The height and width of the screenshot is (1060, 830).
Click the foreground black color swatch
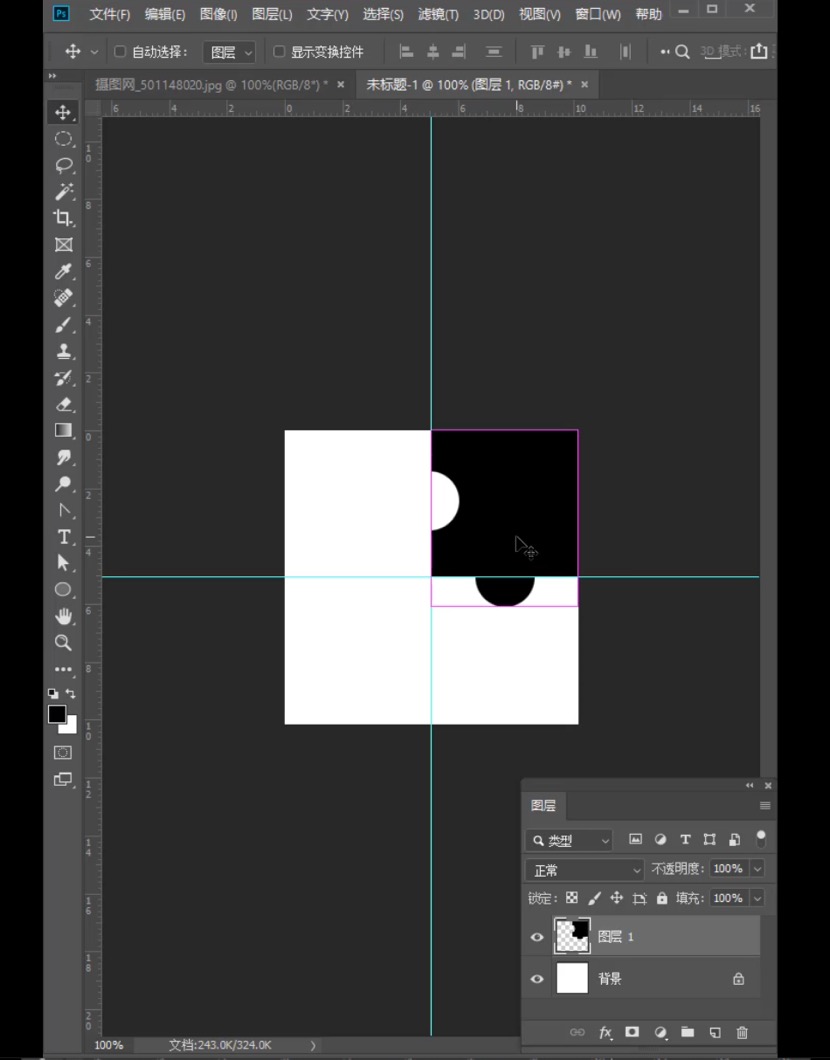[x=57, y=714]
